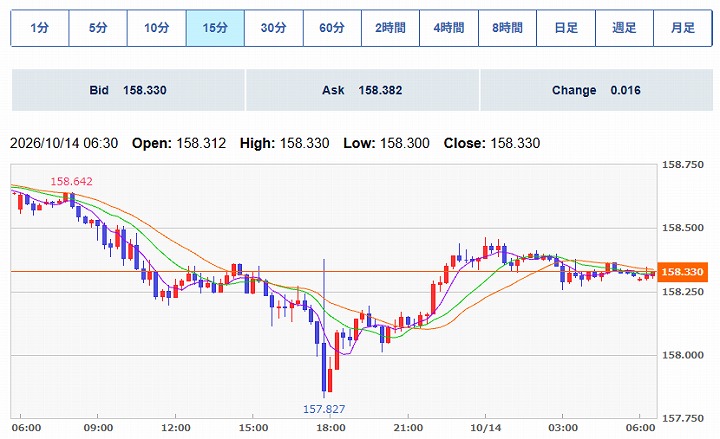Click the 18:00 time axis label
The width and height of the screenshot is (720, 439).
click(331, 428)
